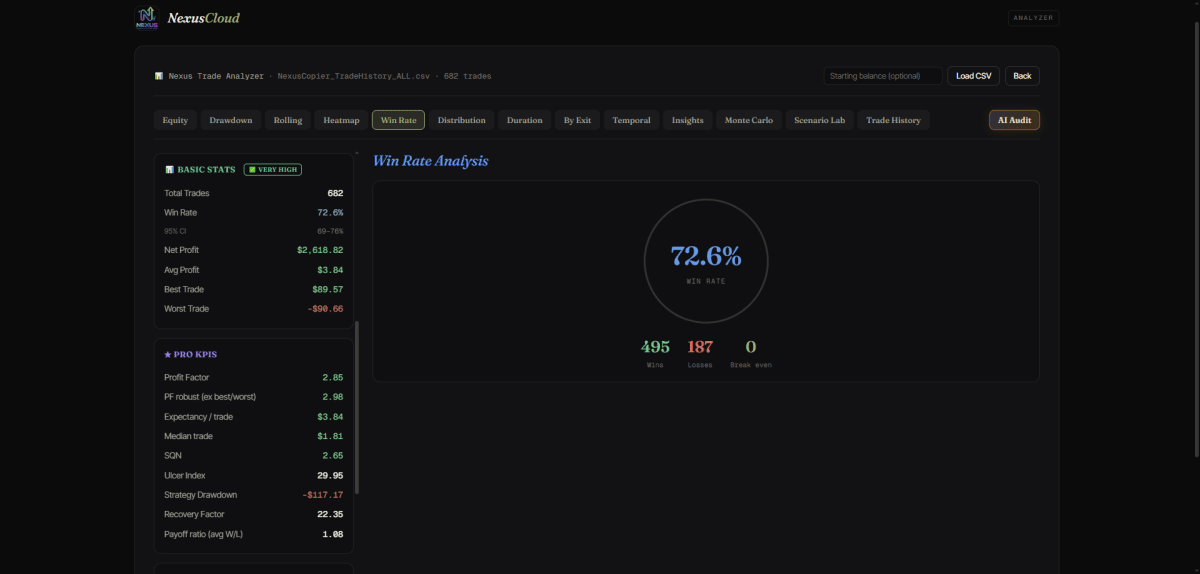Image resolution: width=1200 pixels, height=574 pixels.
Task: Launch the AI Audit button
Action: pyautogui.click(x=1014, y=120)
